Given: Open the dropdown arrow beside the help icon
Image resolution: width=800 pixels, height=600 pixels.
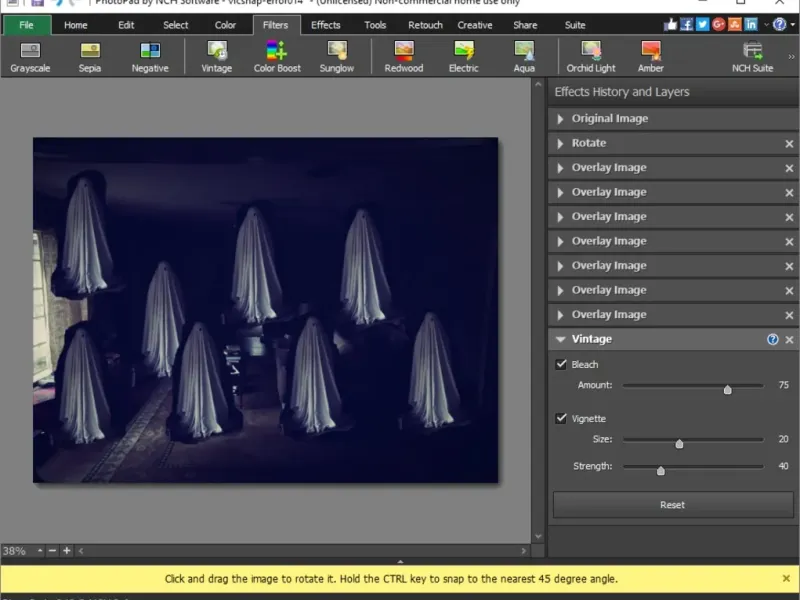Looking at the screenshot, I should [792, 24].
